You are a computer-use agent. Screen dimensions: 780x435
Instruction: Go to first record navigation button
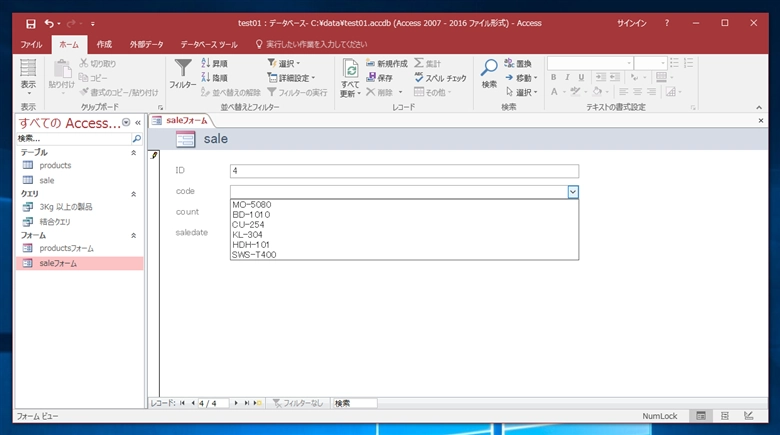coord(183,403)
